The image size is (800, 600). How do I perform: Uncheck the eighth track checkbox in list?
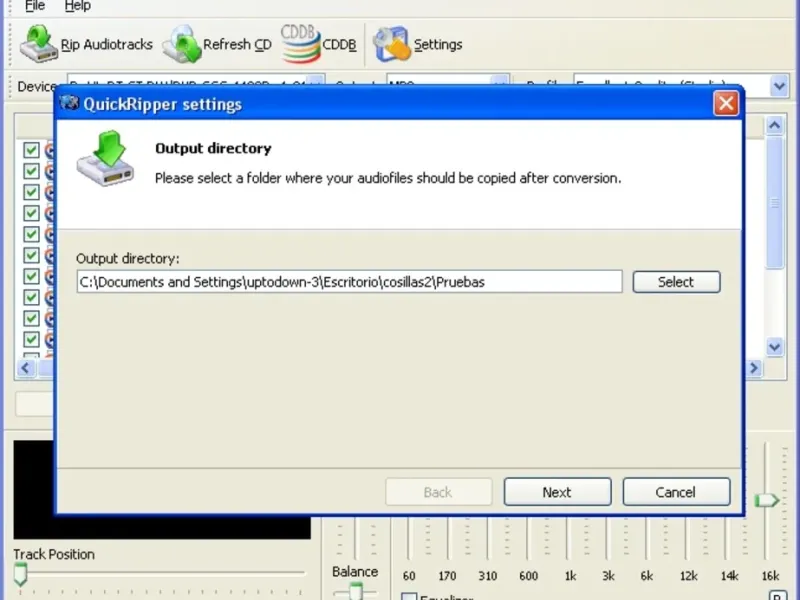[x=31, y=297]
